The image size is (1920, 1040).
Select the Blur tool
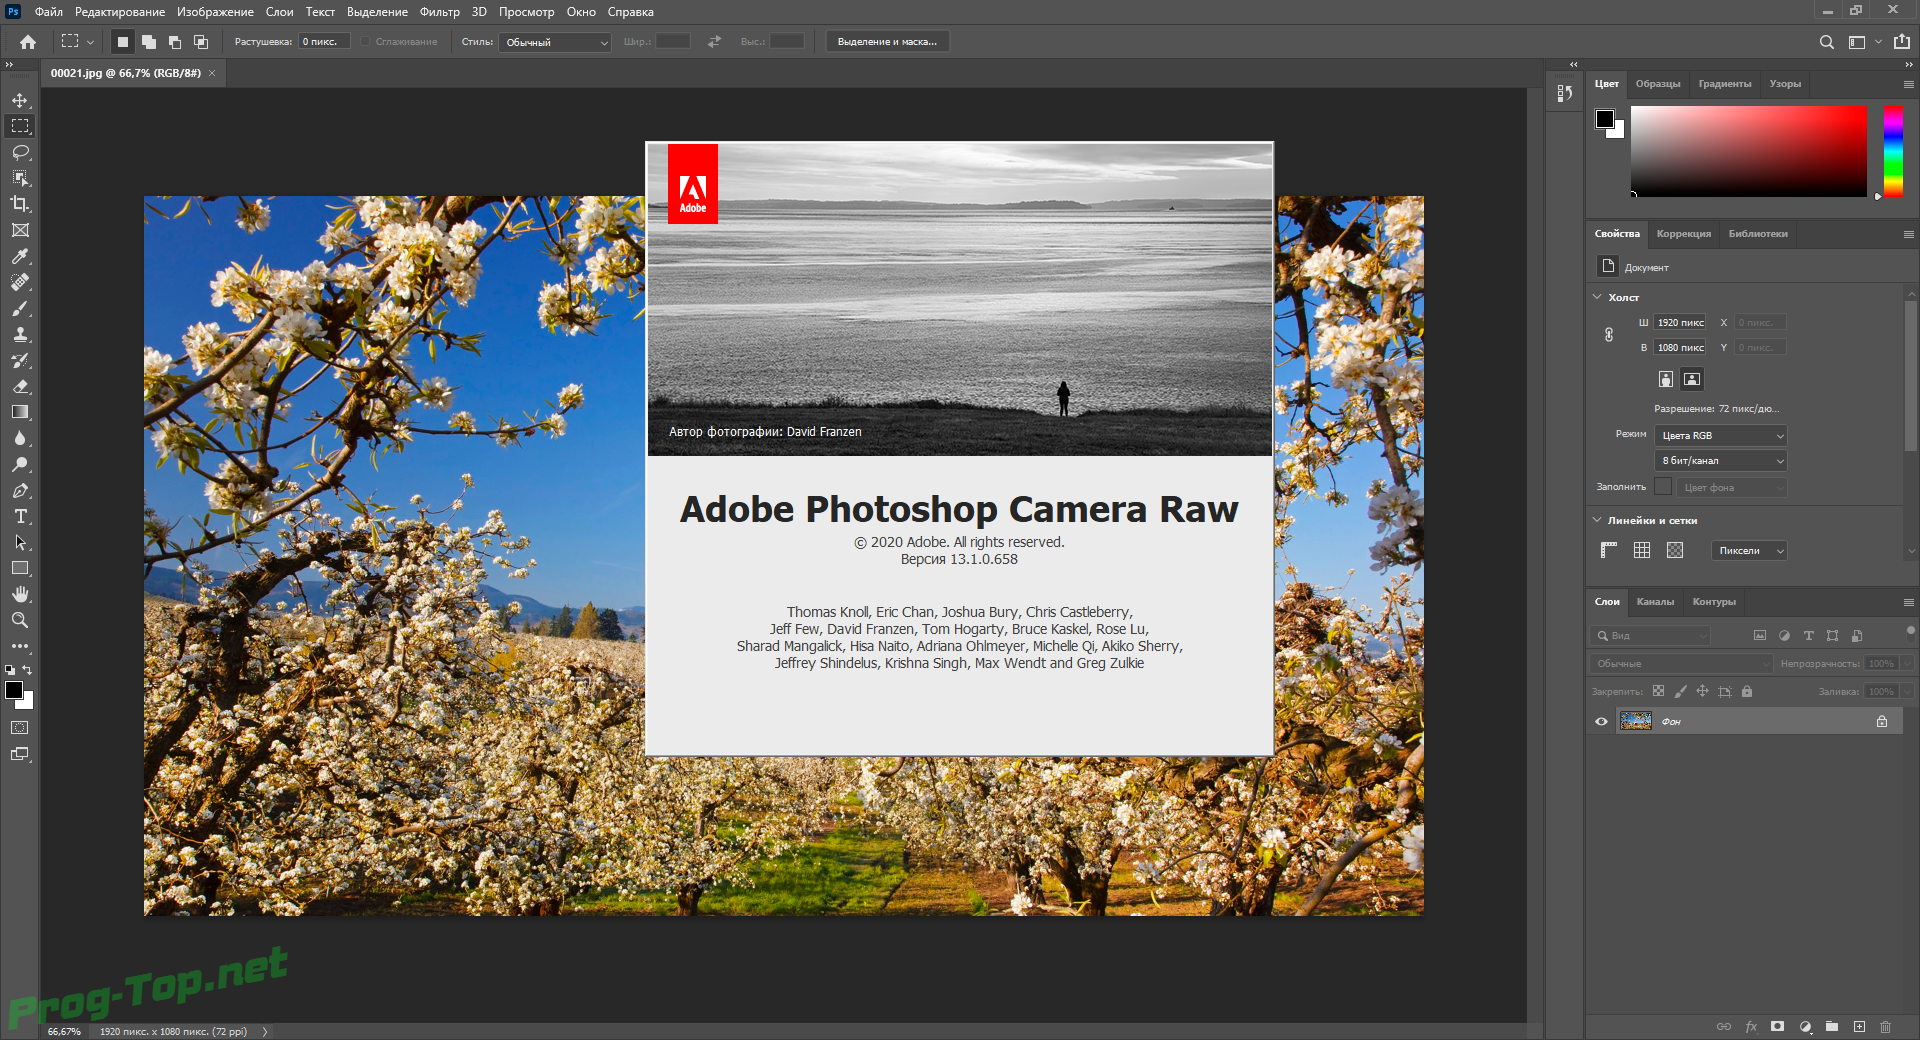(x=20, y=438)
